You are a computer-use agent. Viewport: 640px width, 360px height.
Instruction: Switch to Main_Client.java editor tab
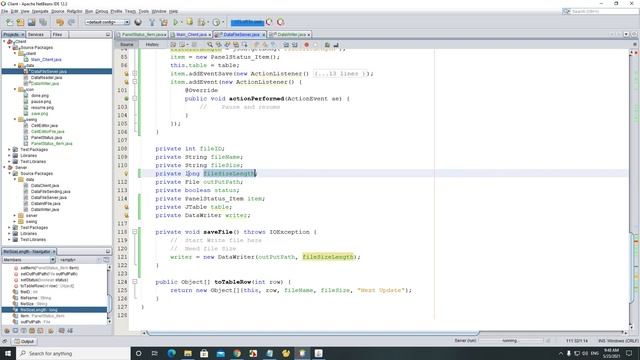point(191,35)
